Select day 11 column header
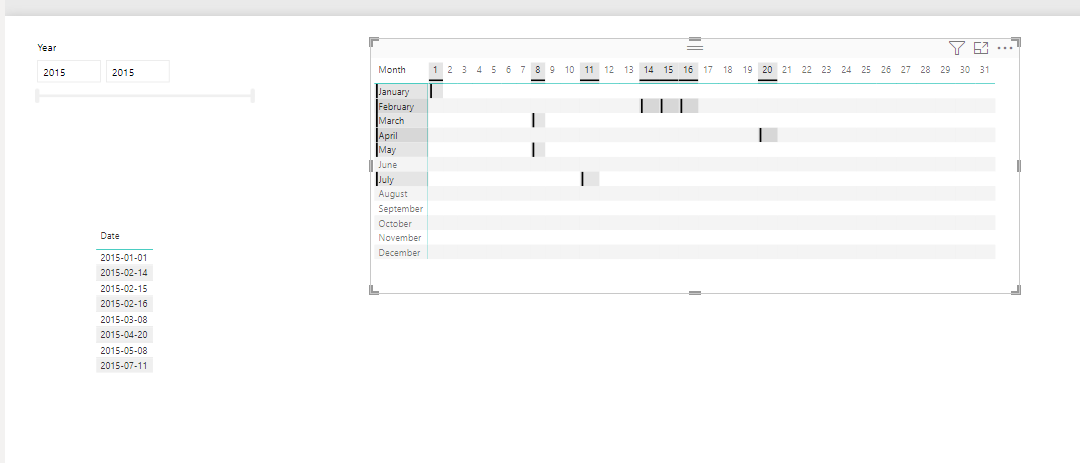 tap(589, 70)
